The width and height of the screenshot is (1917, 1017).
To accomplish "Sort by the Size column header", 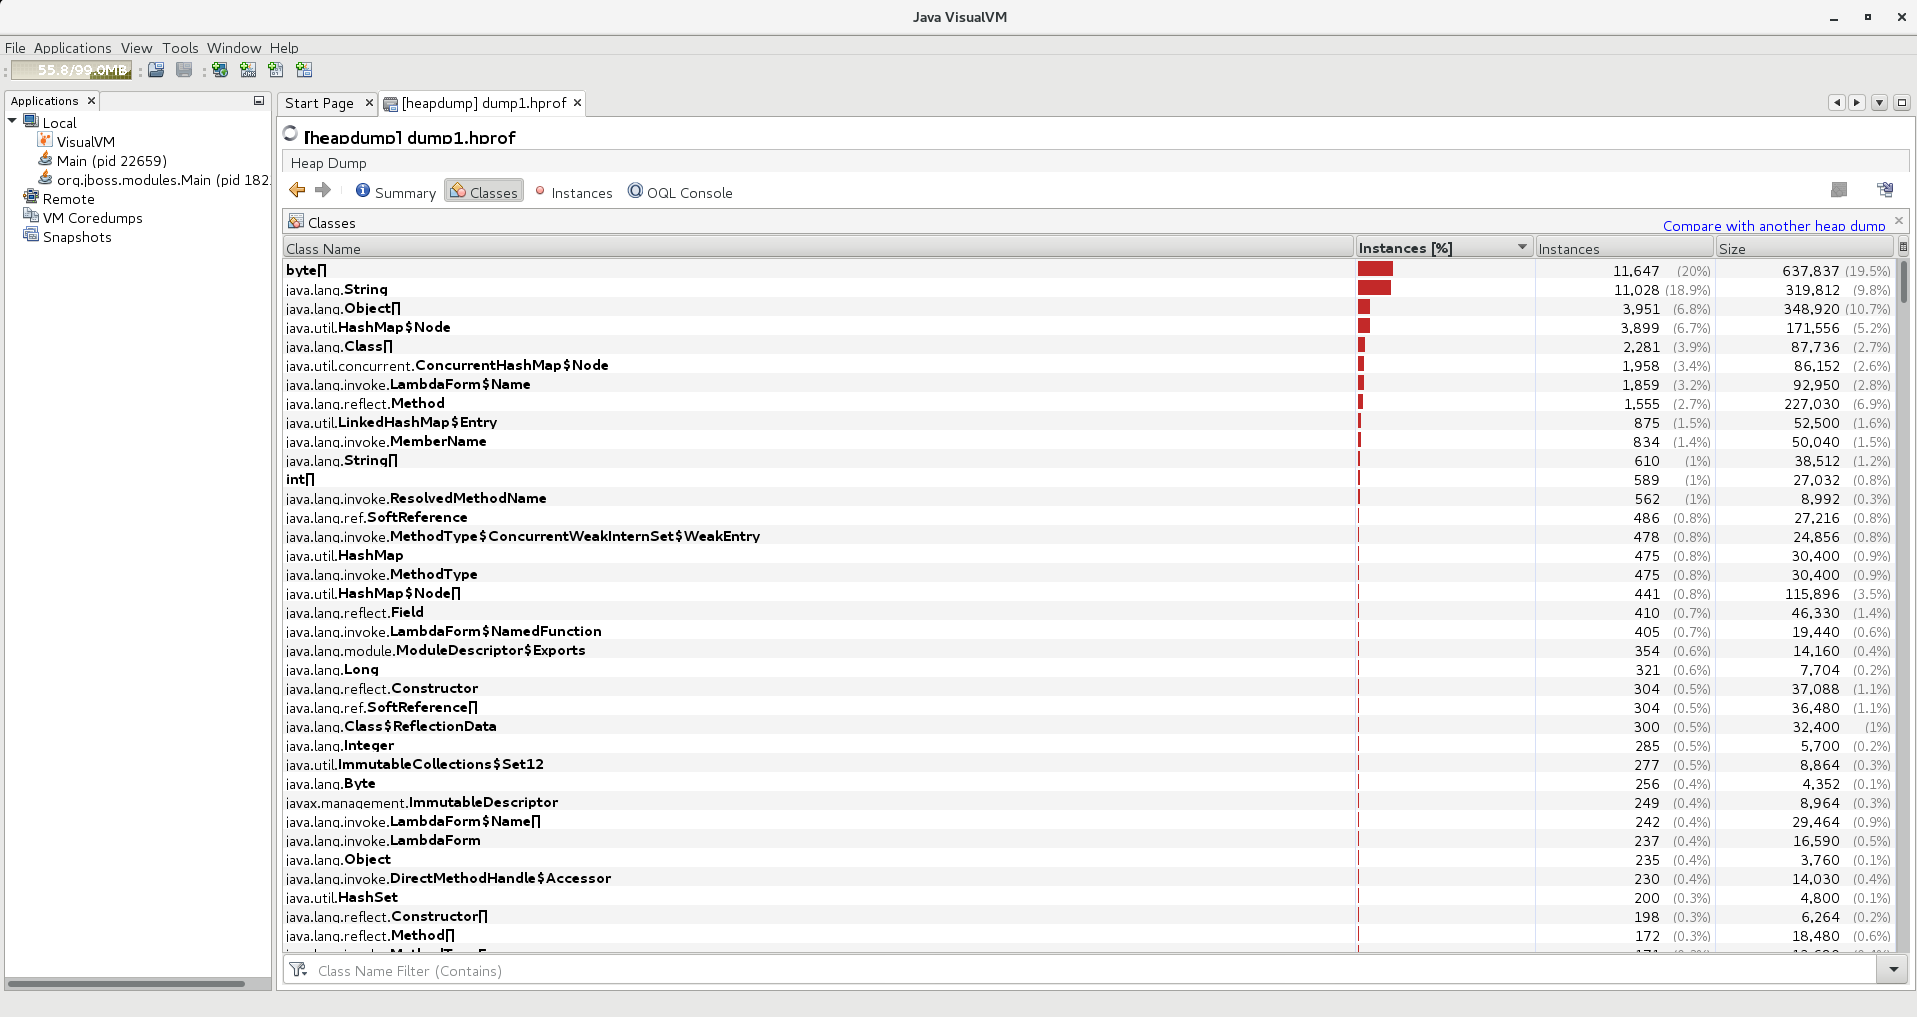I will coord(1804,248).
